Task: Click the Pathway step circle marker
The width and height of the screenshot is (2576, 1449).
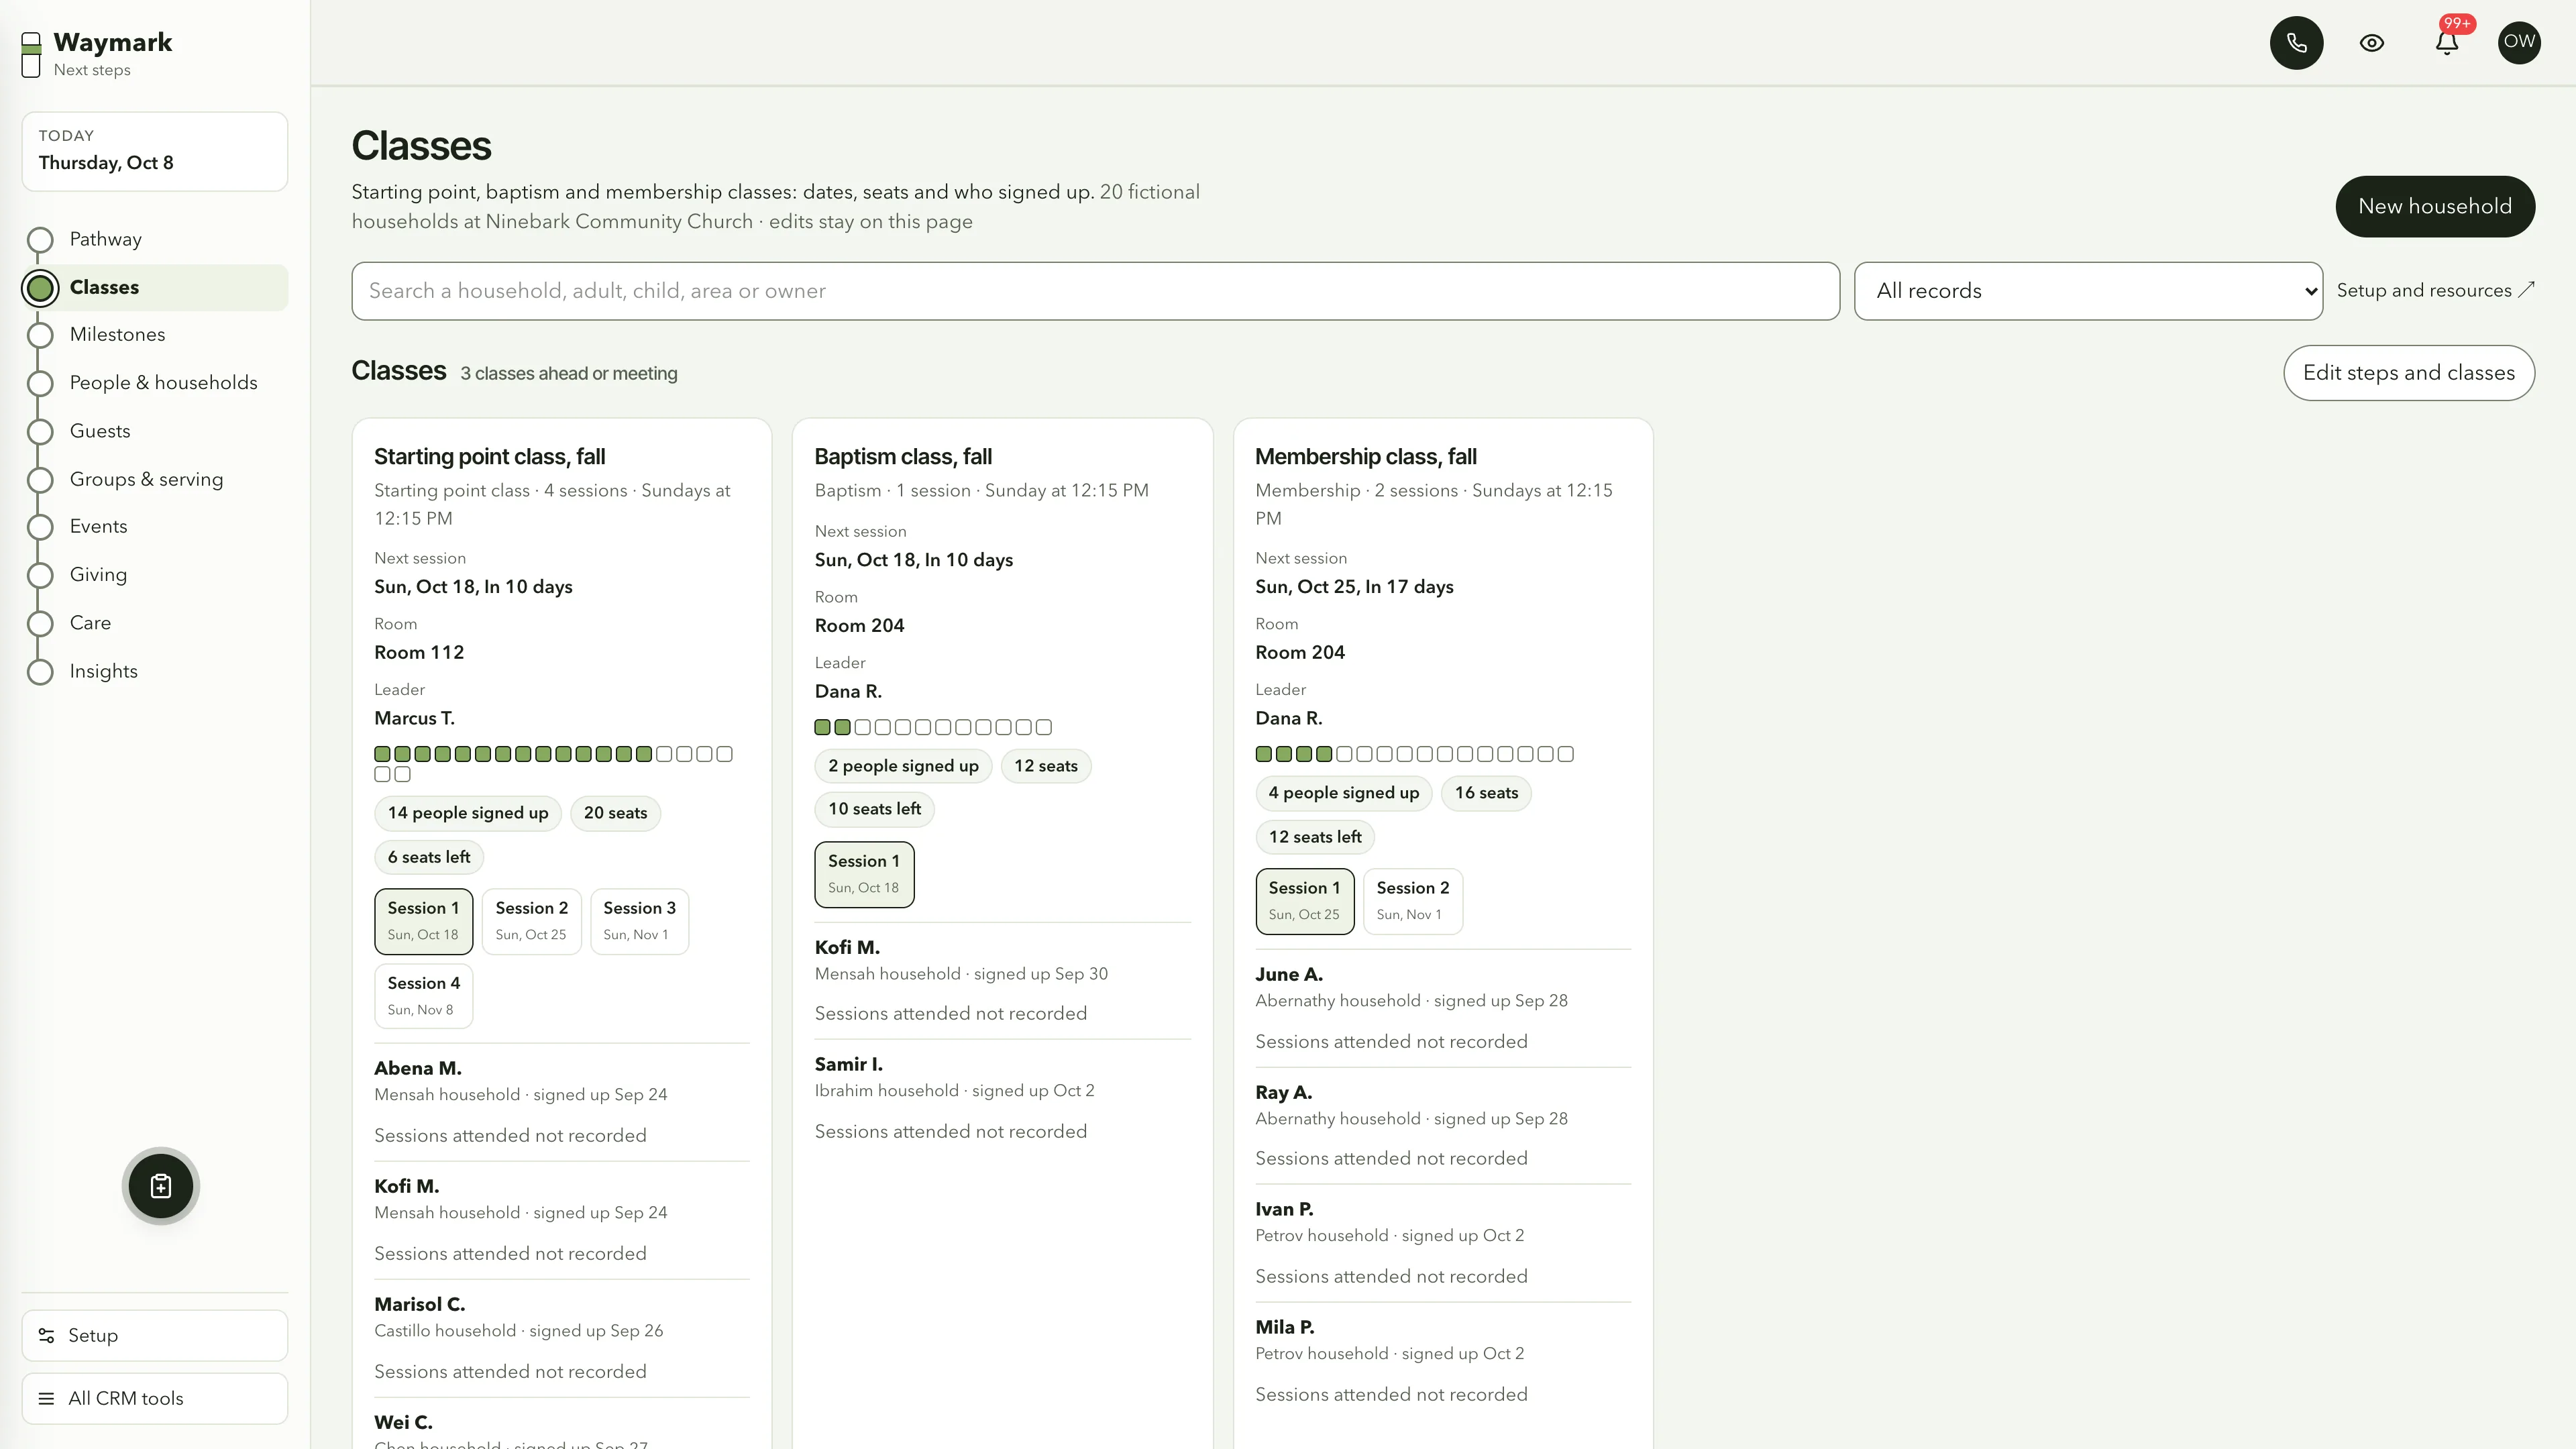Action: pyautogui.click(x=40, y=240)
